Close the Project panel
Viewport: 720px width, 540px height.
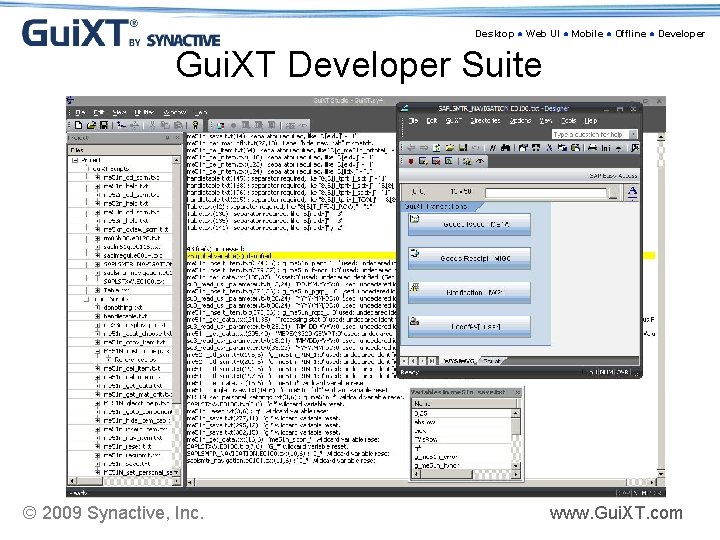tap(177, 138)
